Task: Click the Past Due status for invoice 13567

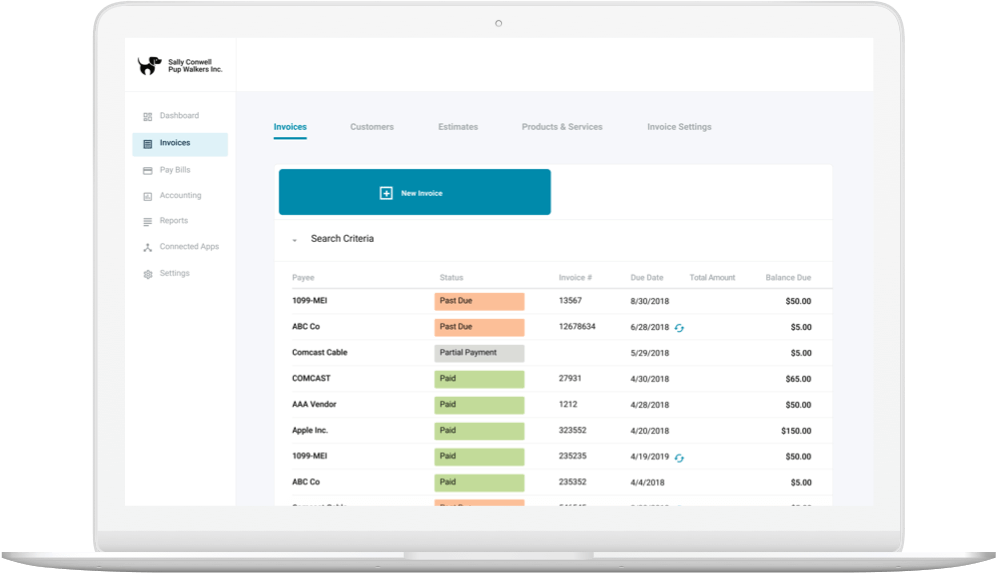Action: (479, 301)
